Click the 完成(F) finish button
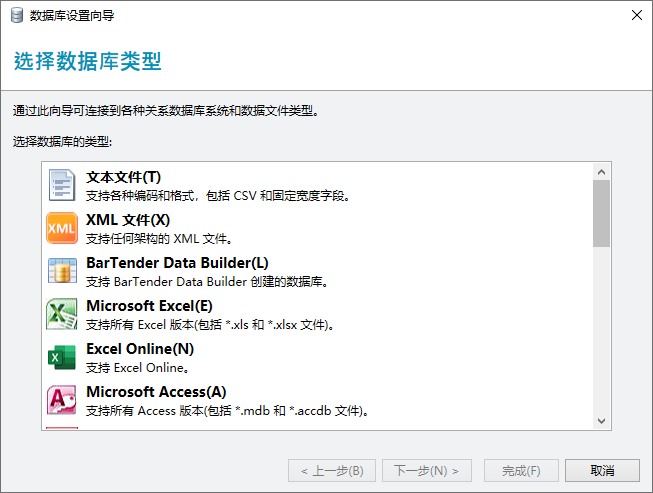 click(521, 470)
